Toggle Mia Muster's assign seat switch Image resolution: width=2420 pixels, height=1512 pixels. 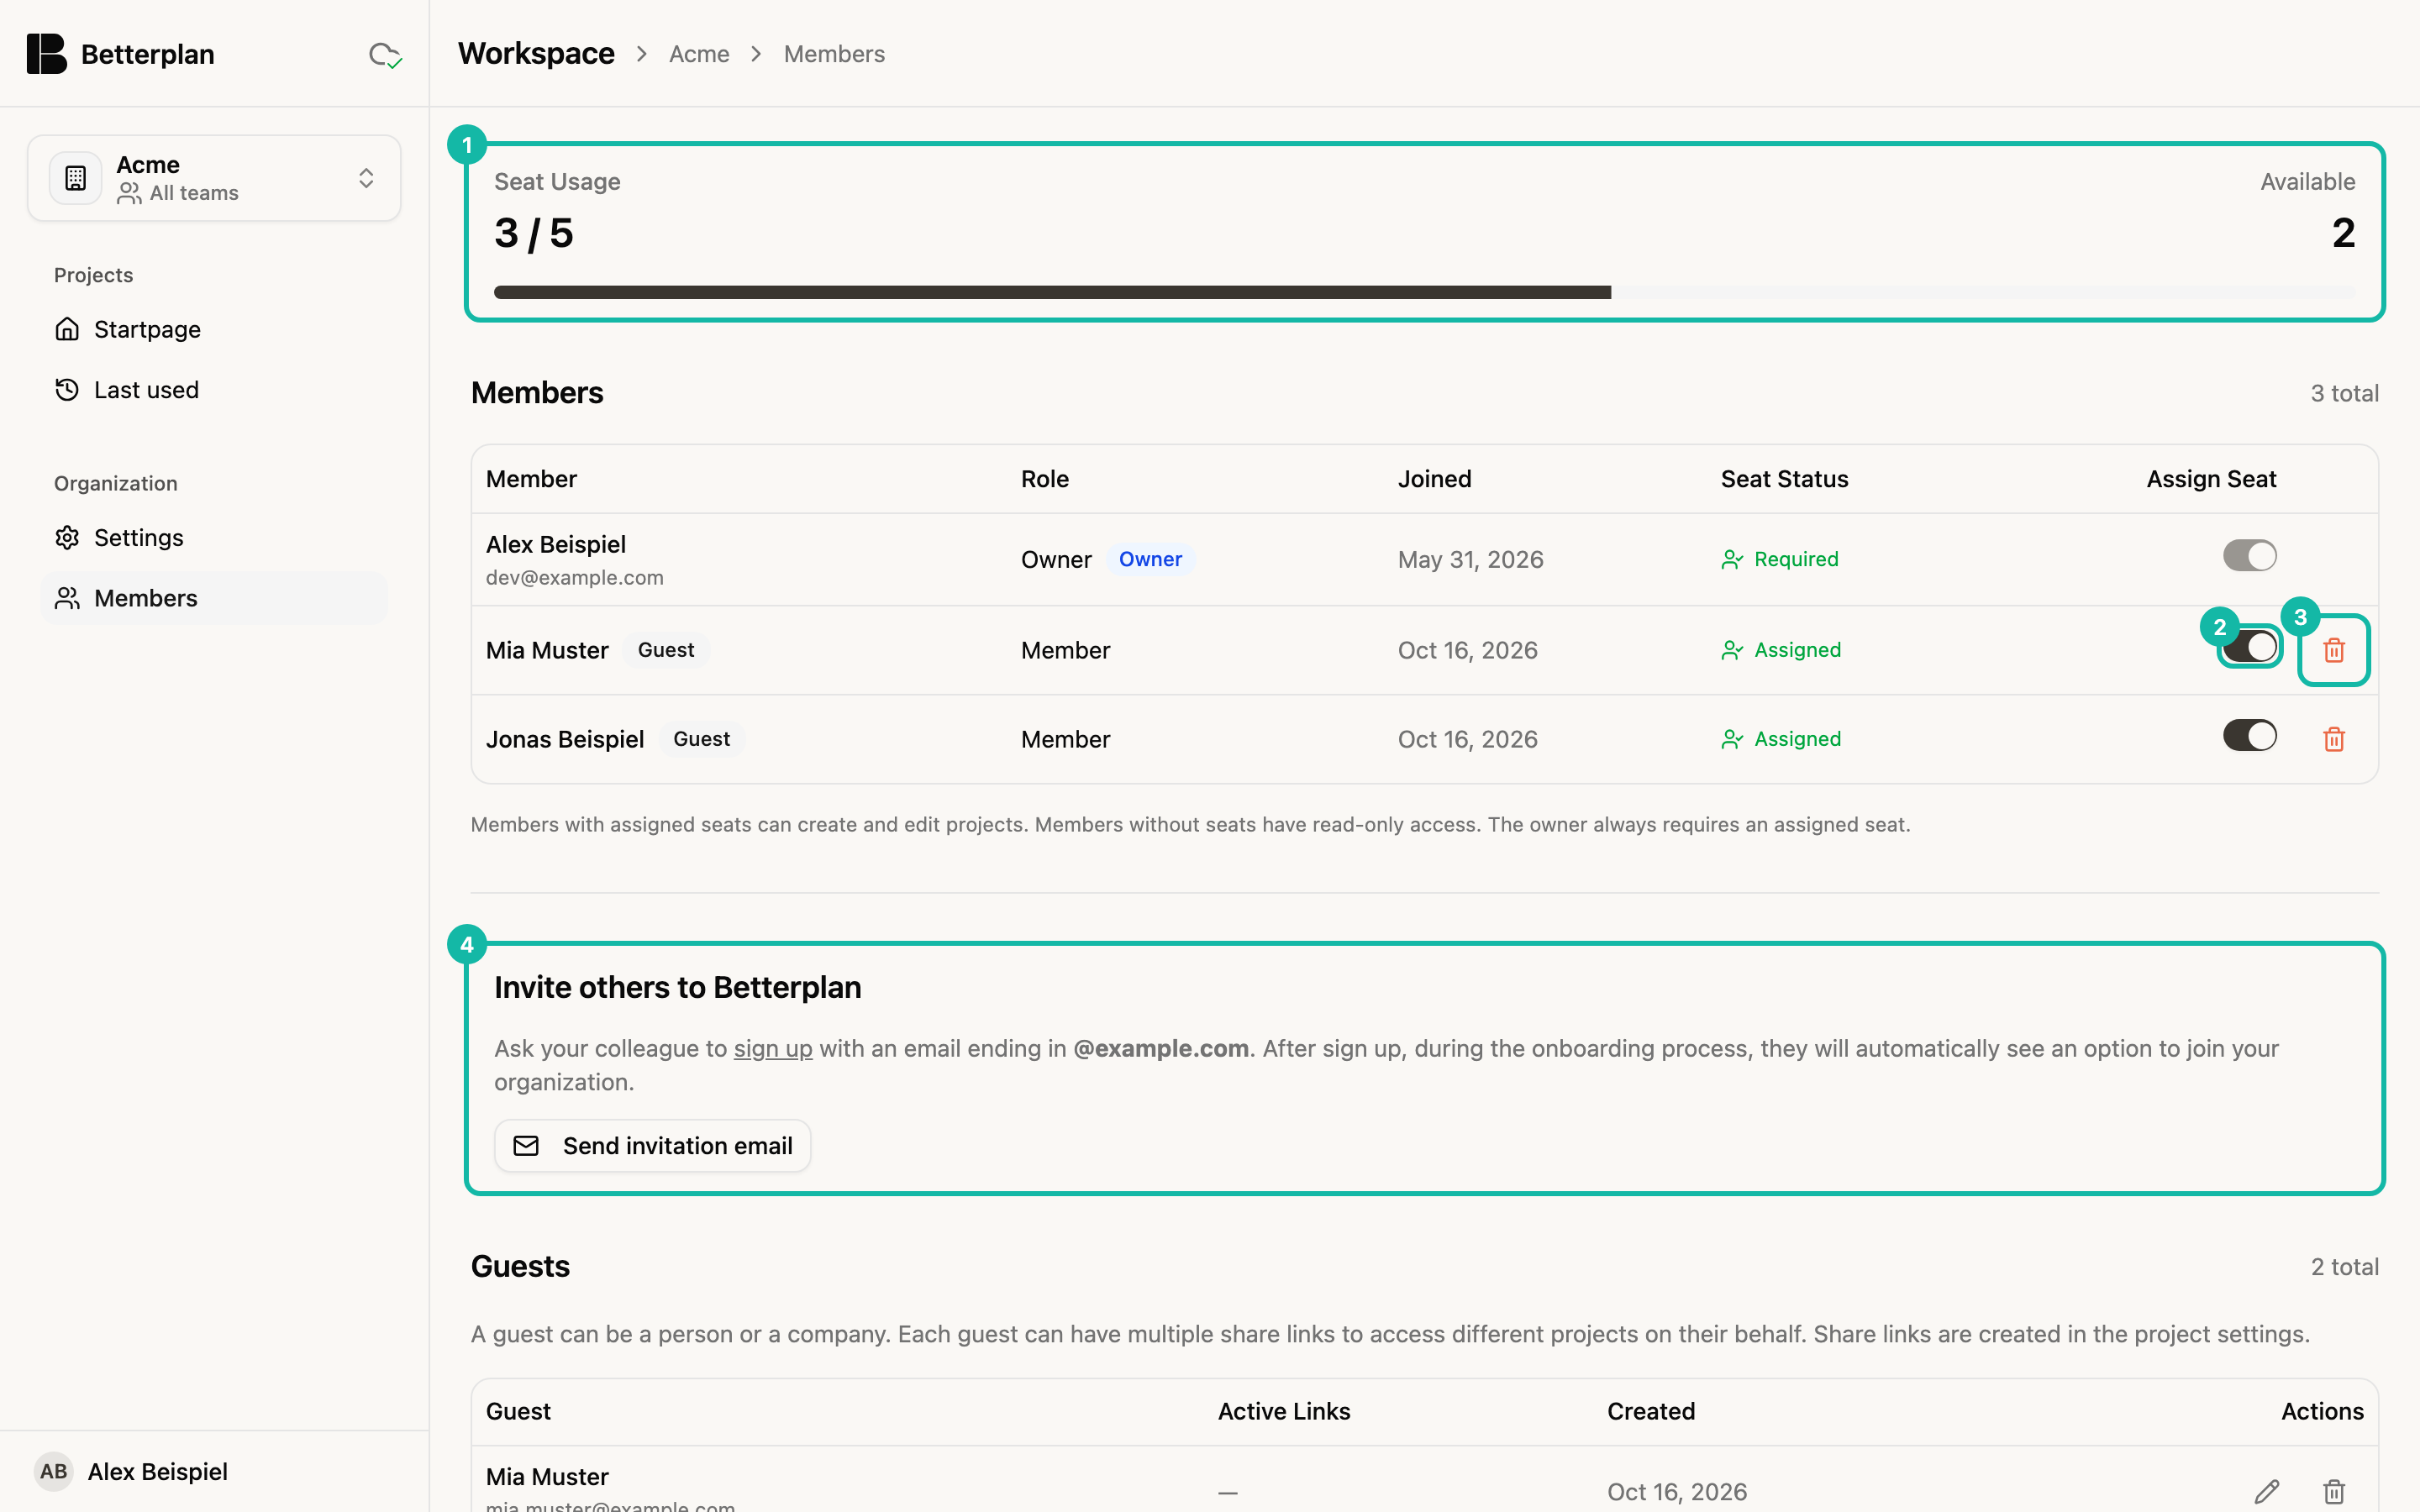coord(2249,646)
